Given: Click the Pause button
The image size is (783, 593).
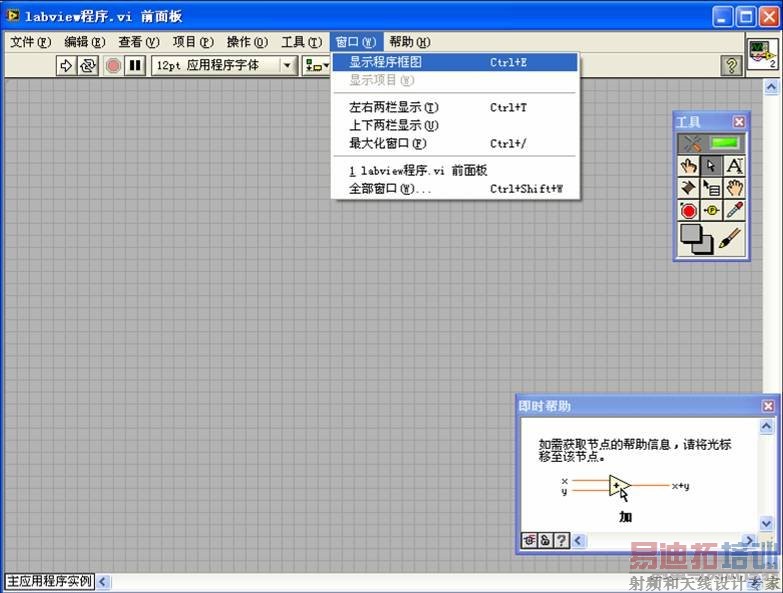Looking at the screenshot, I should point(135,65).
